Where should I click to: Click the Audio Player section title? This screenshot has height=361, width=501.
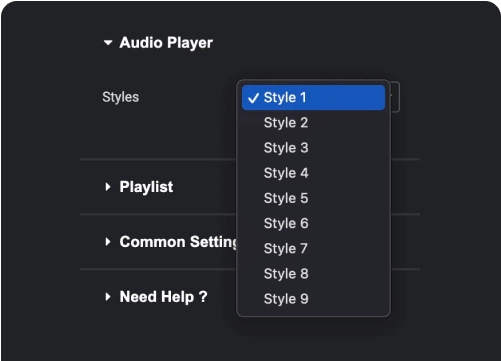pyautogui.click(x=166, y=43)
